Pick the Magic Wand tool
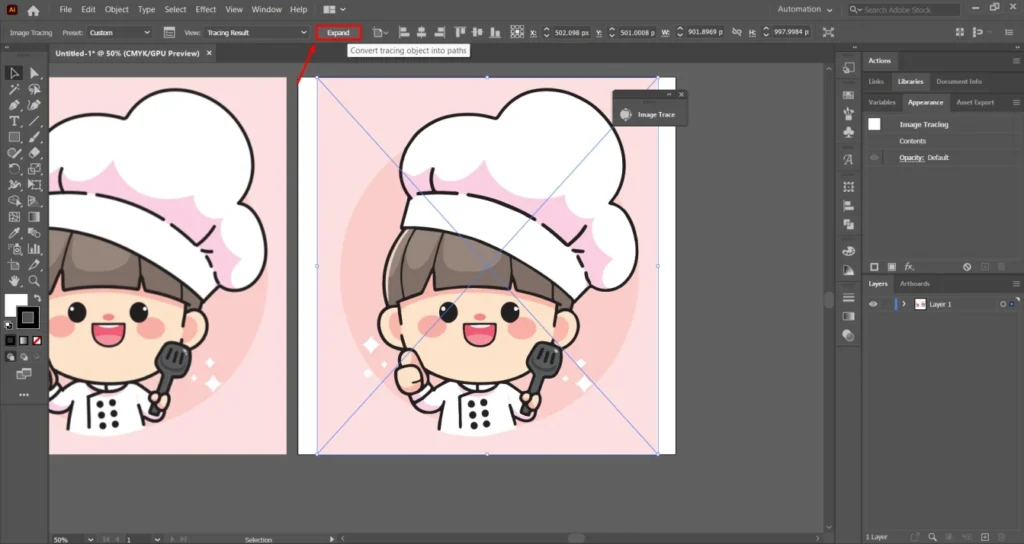The image size is (1024, 544). coord(14,89)
